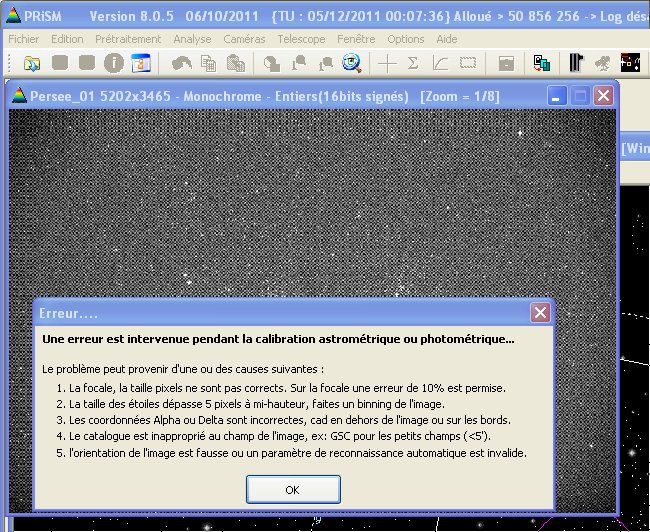
Task: Select the dashed rectangle selection tool
Action: [x=467, y=63]
